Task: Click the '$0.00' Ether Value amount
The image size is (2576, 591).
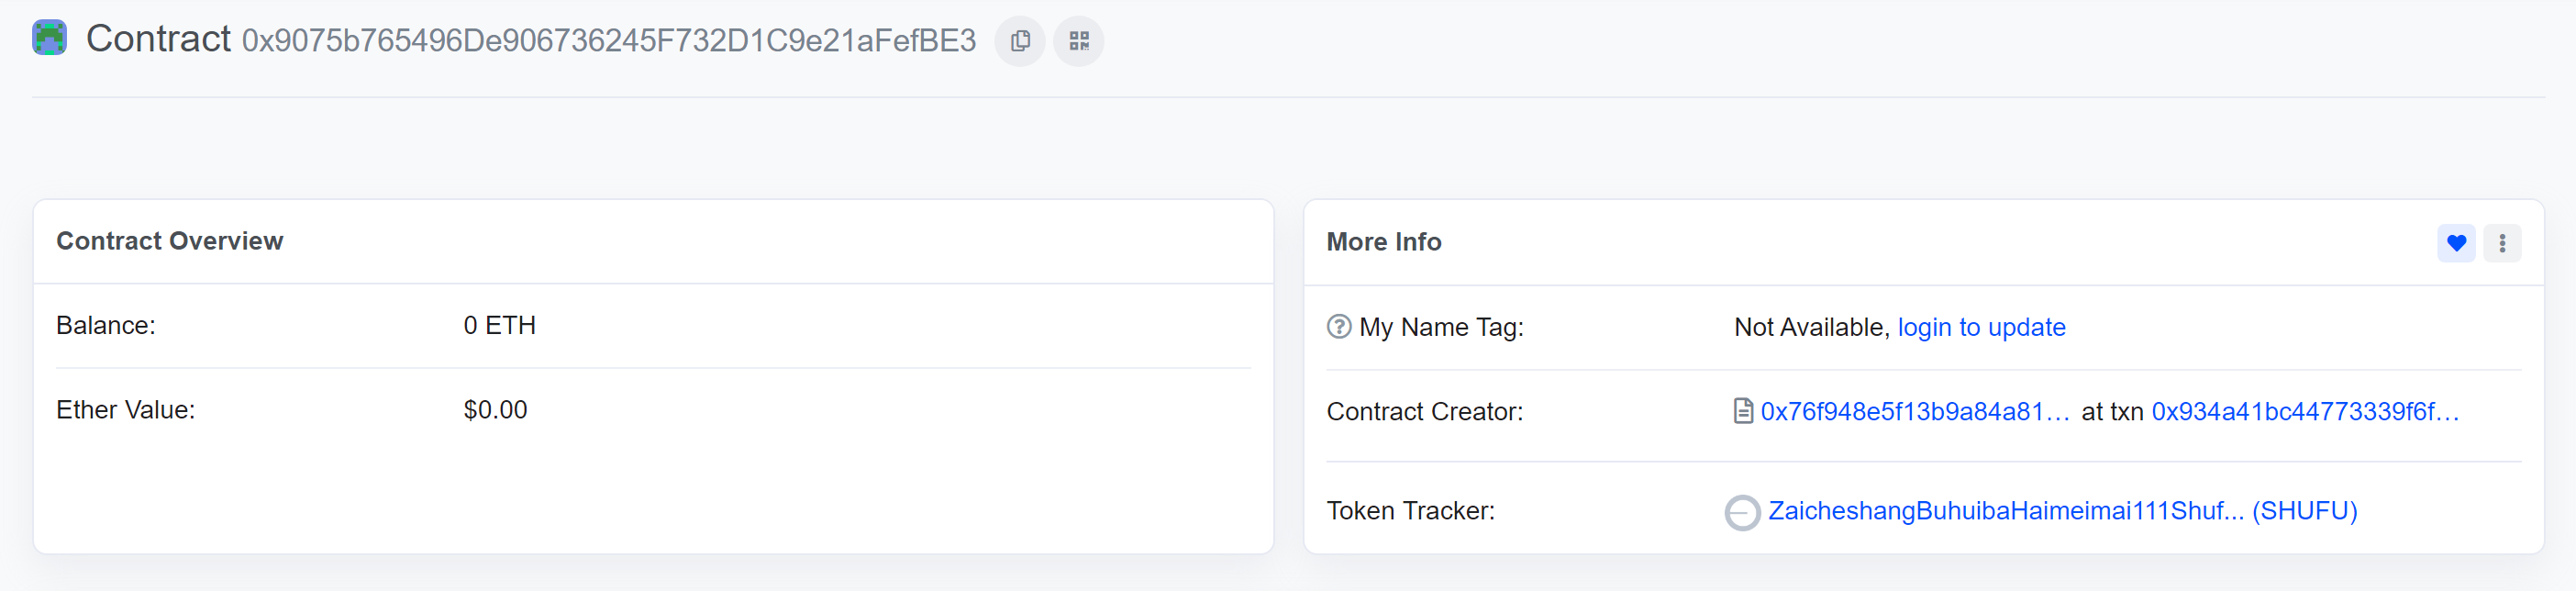Action: (x=495, y=410)
